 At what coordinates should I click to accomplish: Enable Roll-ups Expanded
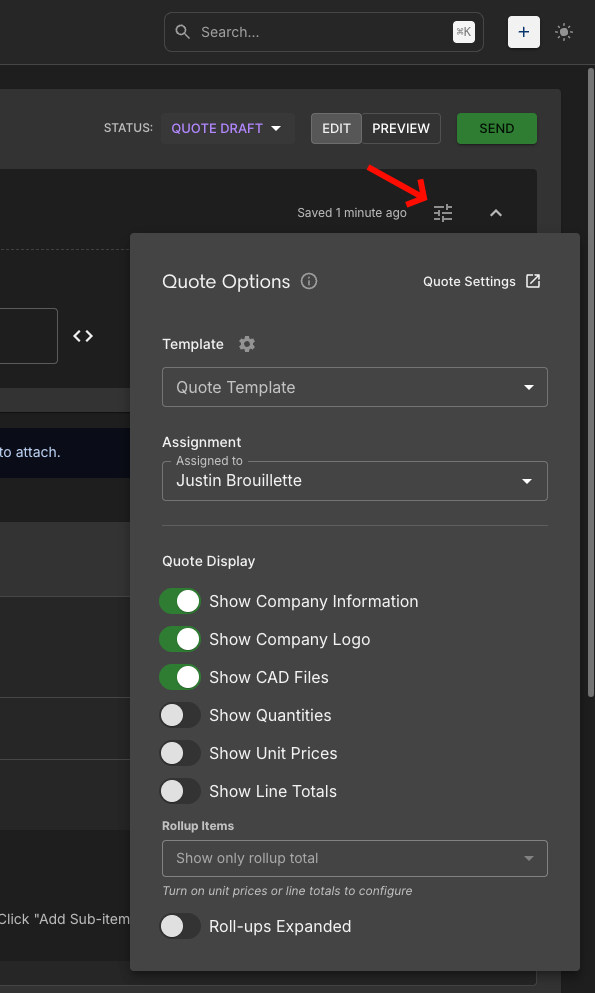click(x=180, y=926)
